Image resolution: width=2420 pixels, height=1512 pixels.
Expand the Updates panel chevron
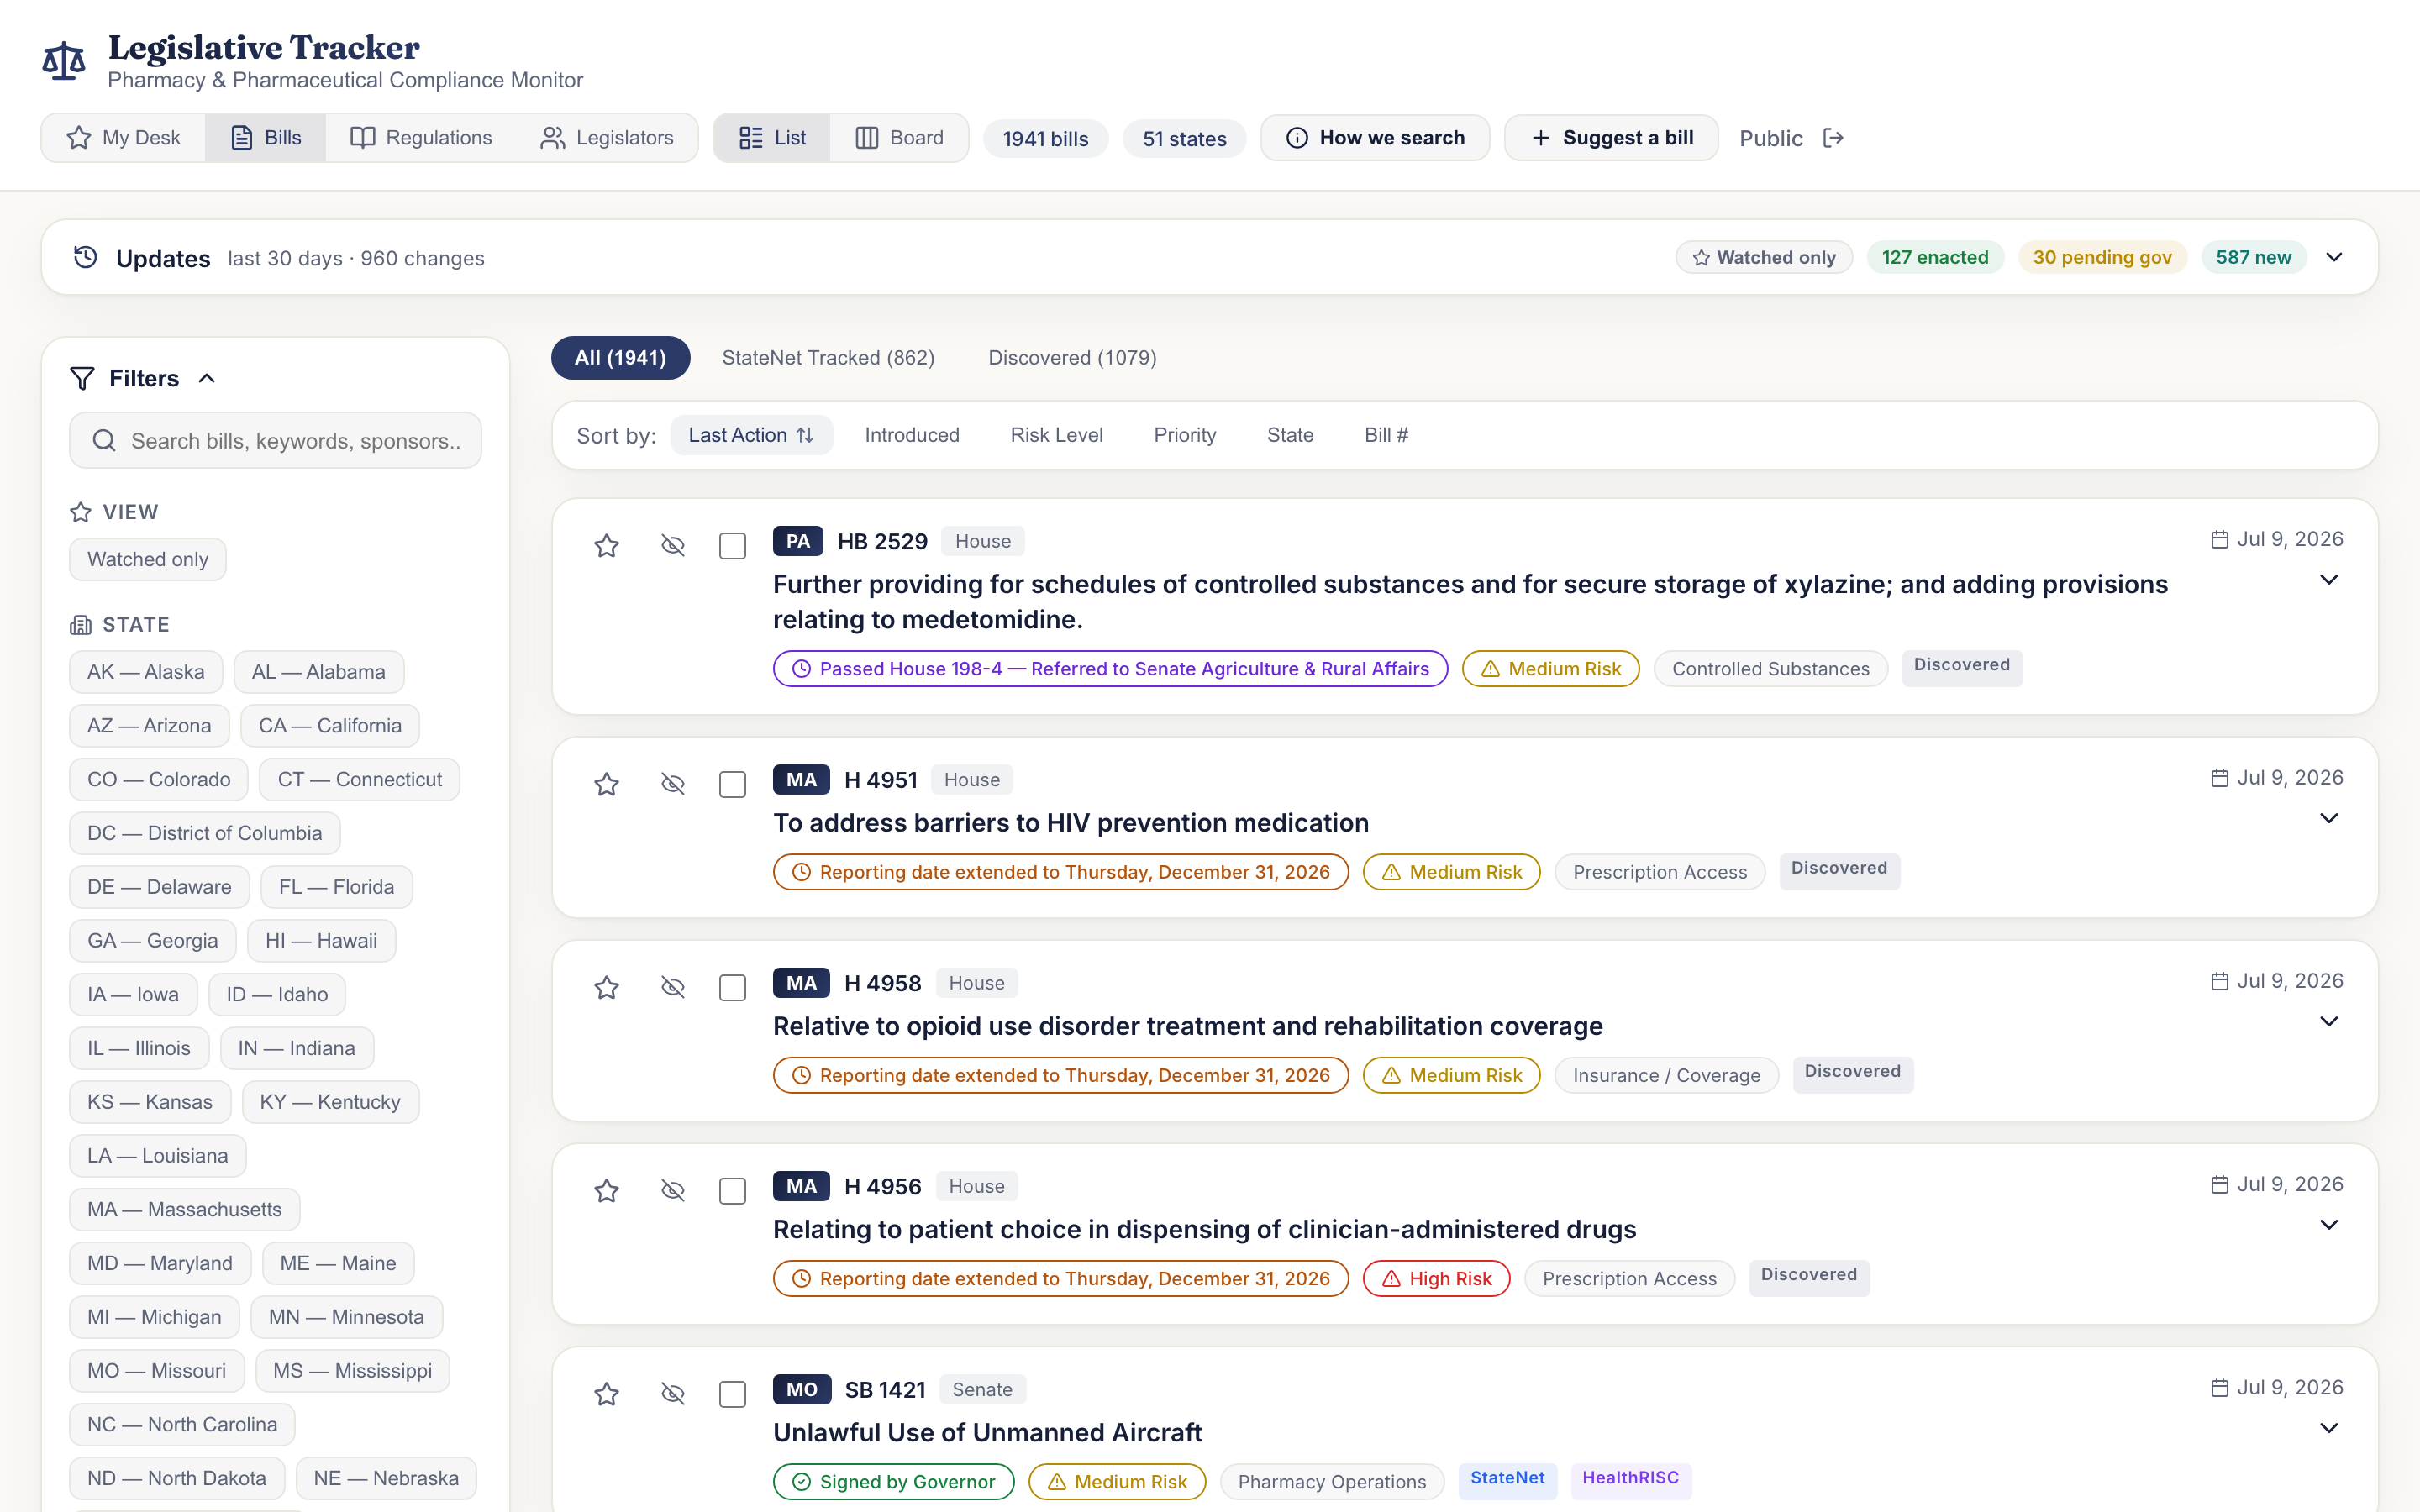click(2334, 257)
